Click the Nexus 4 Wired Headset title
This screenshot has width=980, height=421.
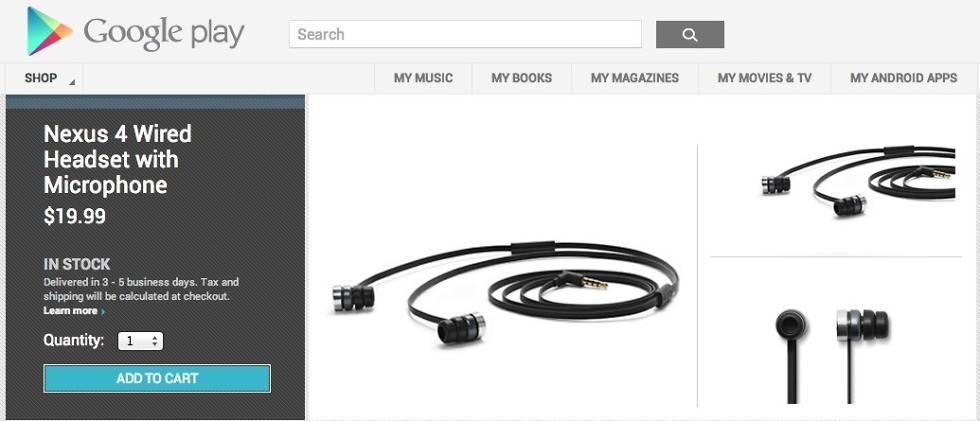tap(118, 159)
